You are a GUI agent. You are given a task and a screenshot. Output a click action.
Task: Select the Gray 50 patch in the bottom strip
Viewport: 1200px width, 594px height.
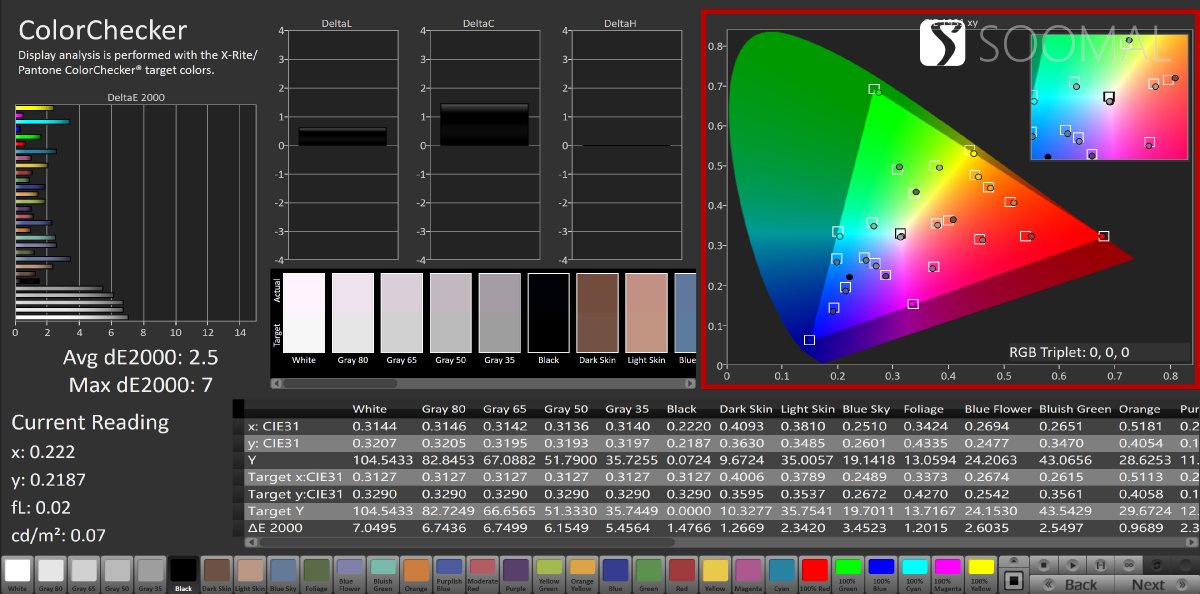[x=117, y=573]
